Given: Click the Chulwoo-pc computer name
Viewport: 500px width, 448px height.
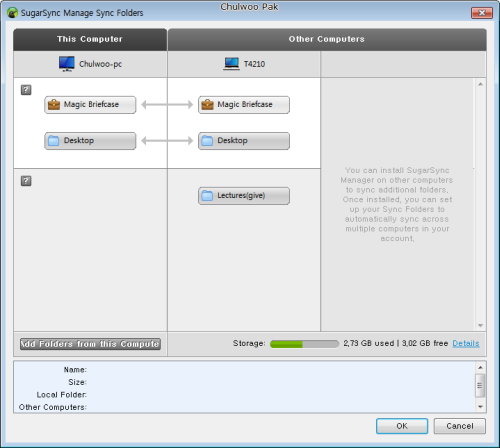Looking at the screenshot, I should pos(100,64).
